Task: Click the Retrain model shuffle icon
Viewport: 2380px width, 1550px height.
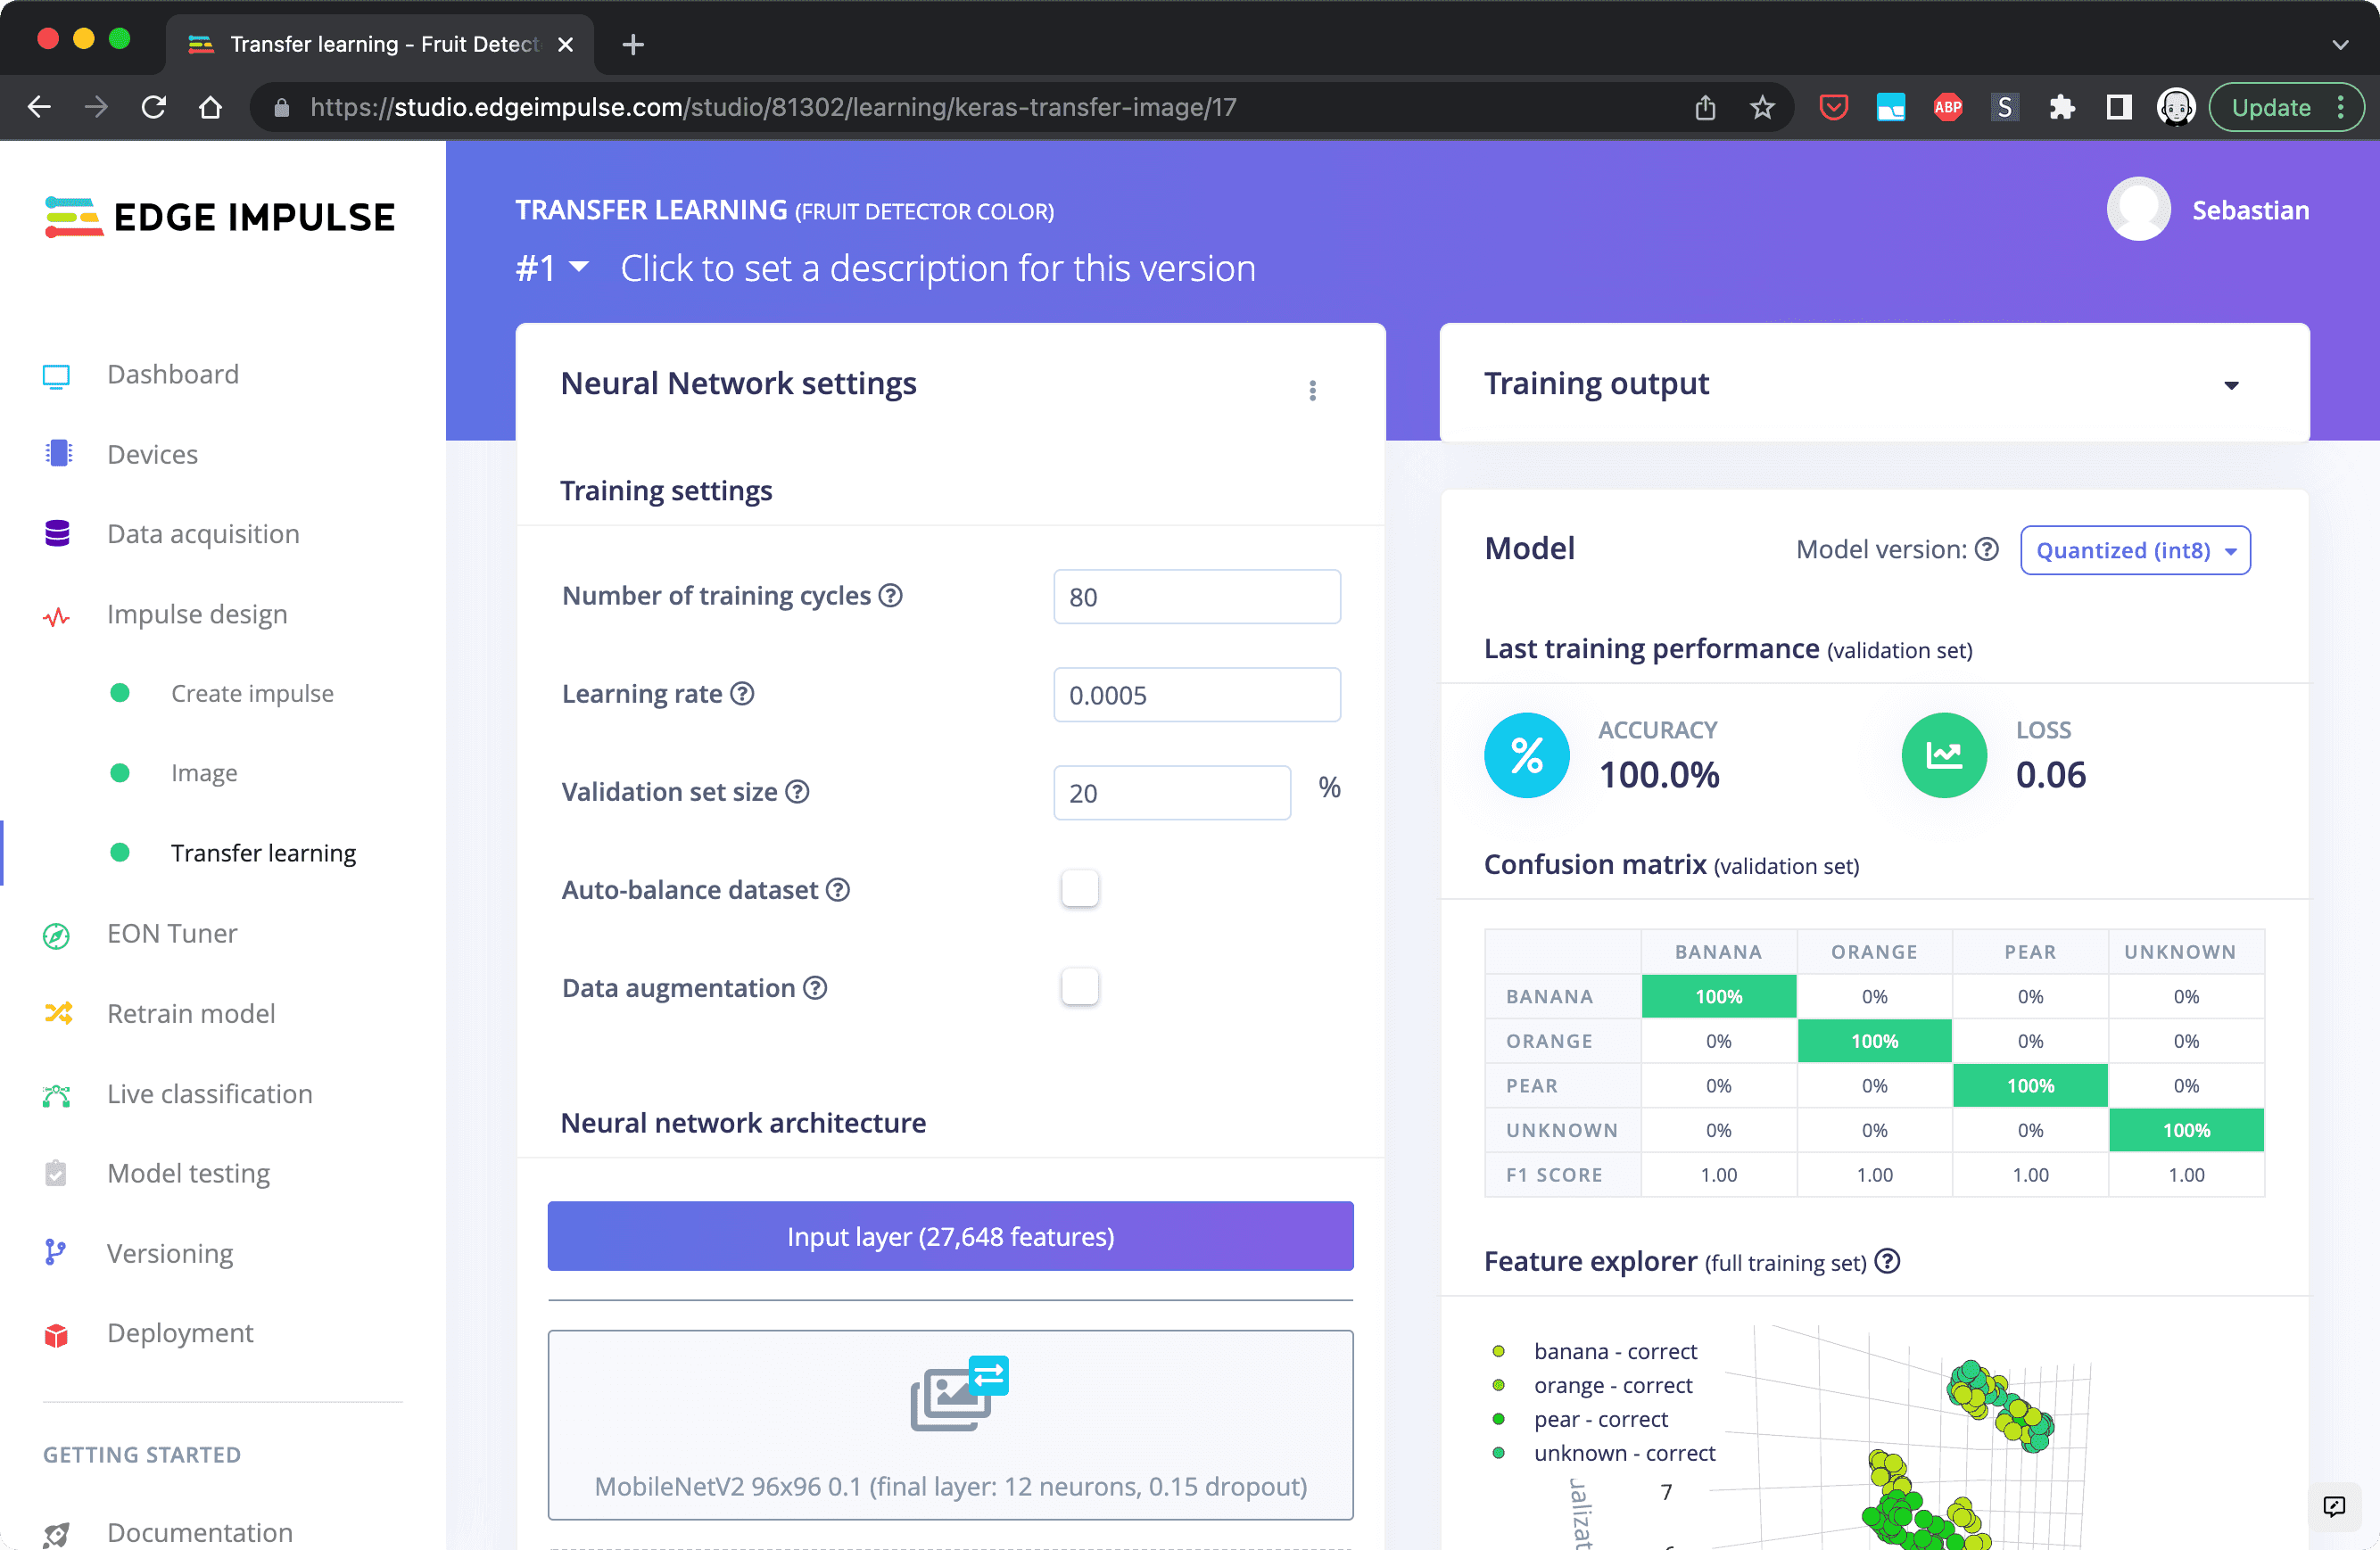Action: click(58, 1014)
